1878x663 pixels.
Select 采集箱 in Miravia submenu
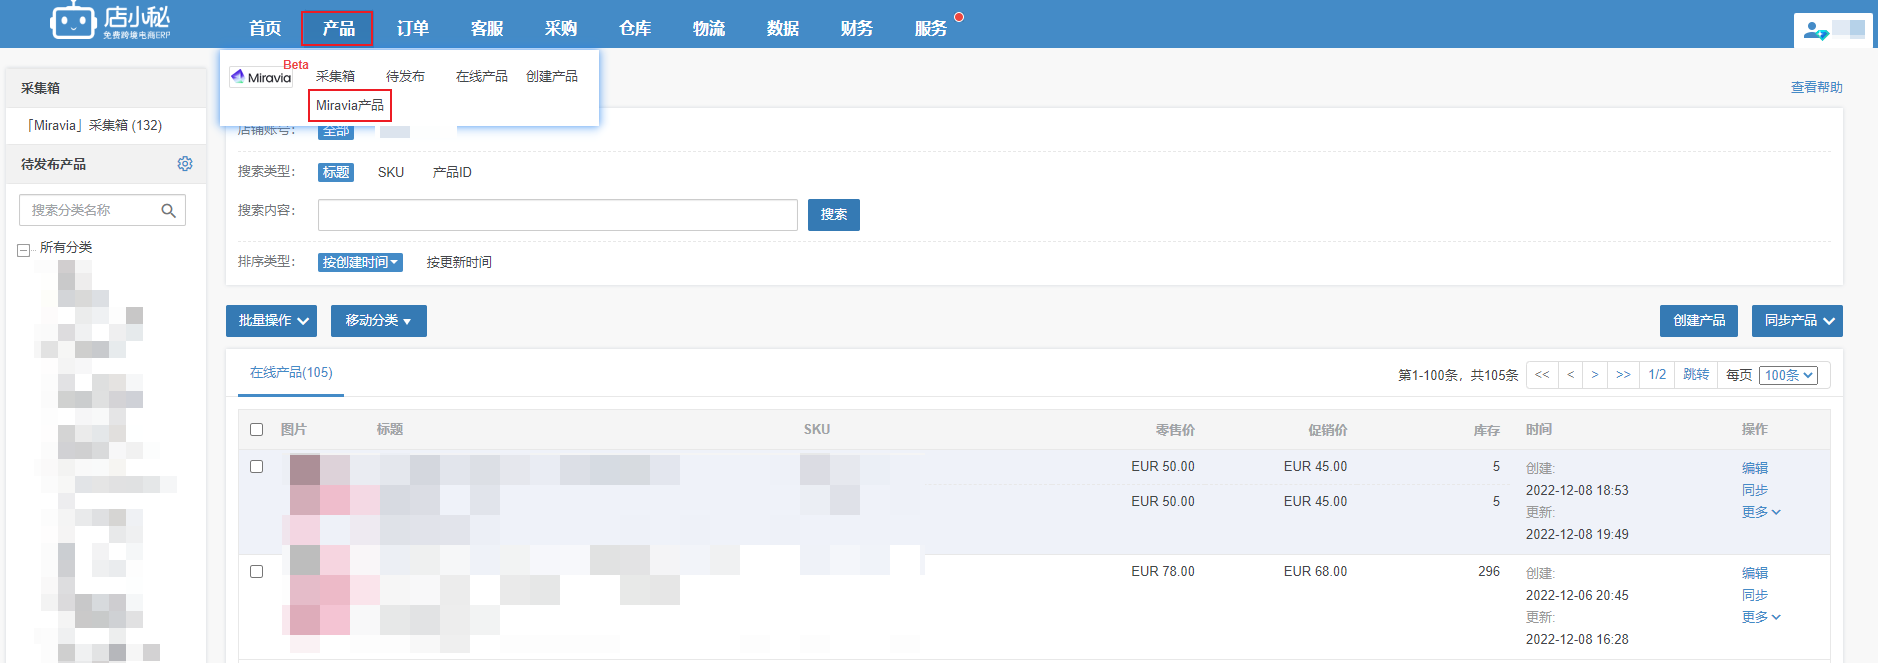(x=335, y=76)
